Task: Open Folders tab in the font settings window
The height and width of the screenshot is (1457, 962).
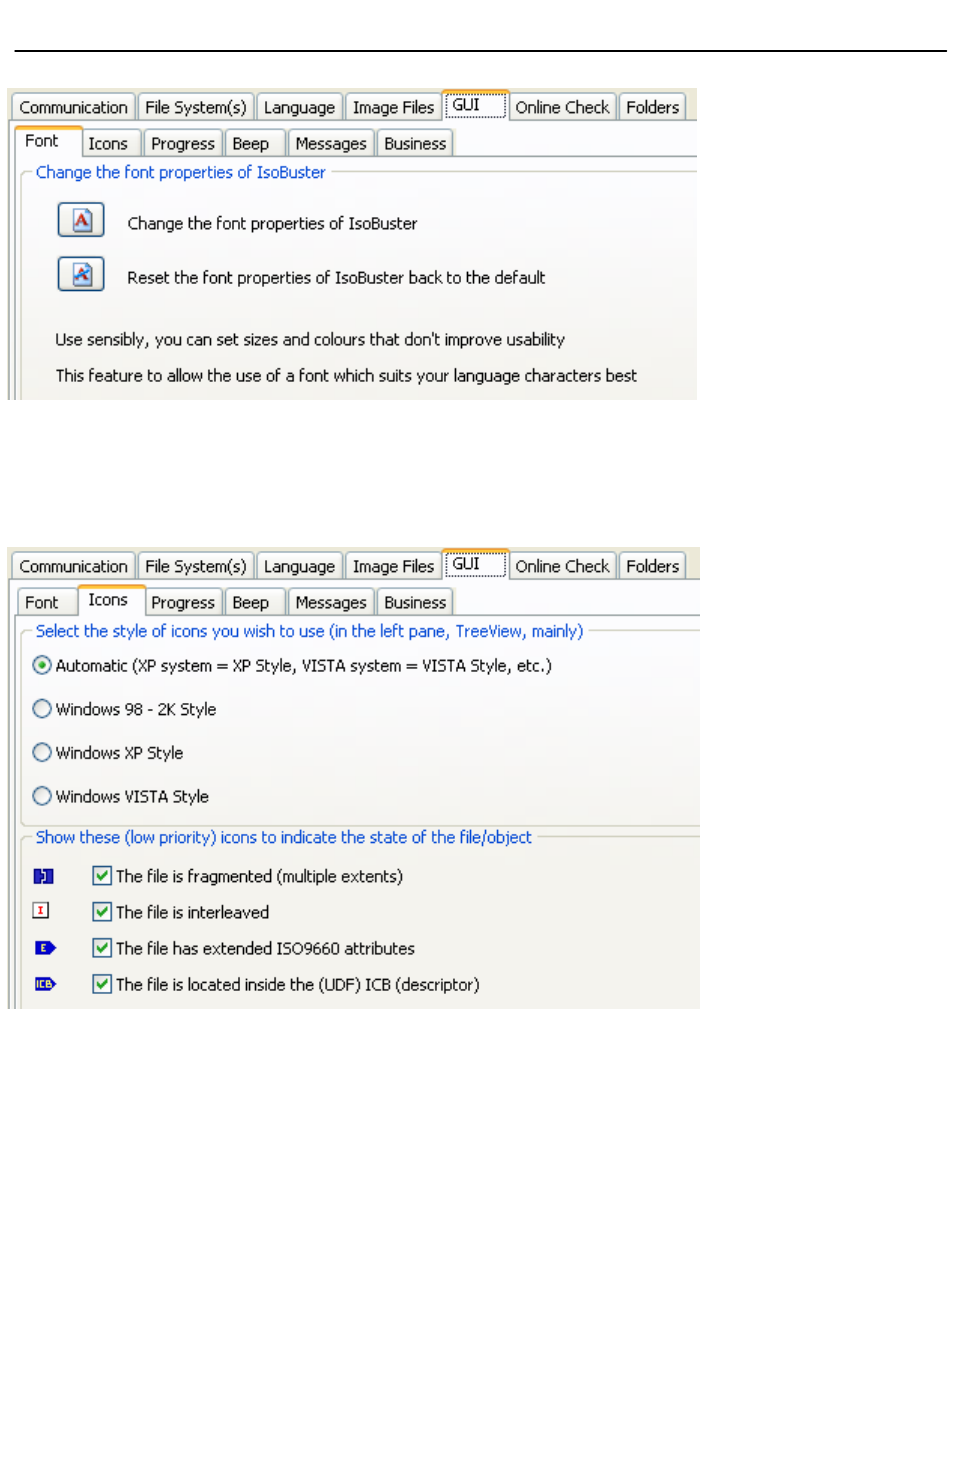Action: pyautogui.click(x=652, y=107)
